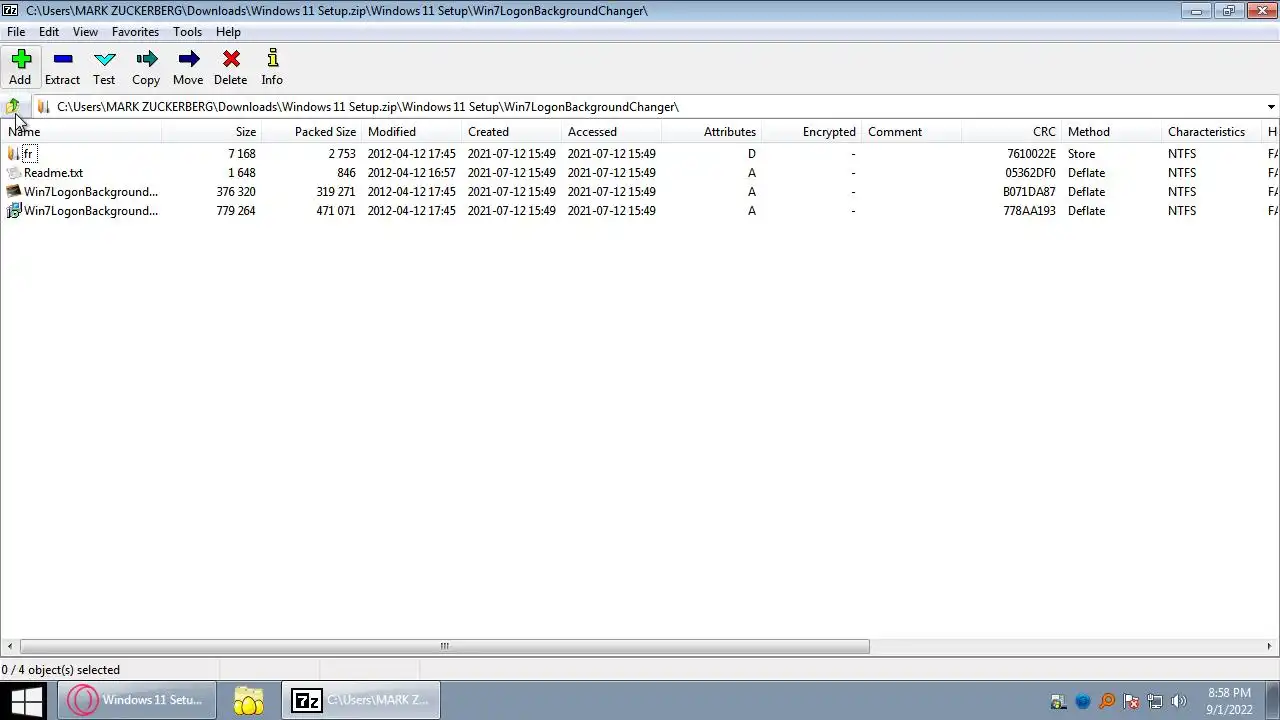Click the volume speaker tray icon
The width and height of the screenshot is (1280, 720).
click(1179, 701)
